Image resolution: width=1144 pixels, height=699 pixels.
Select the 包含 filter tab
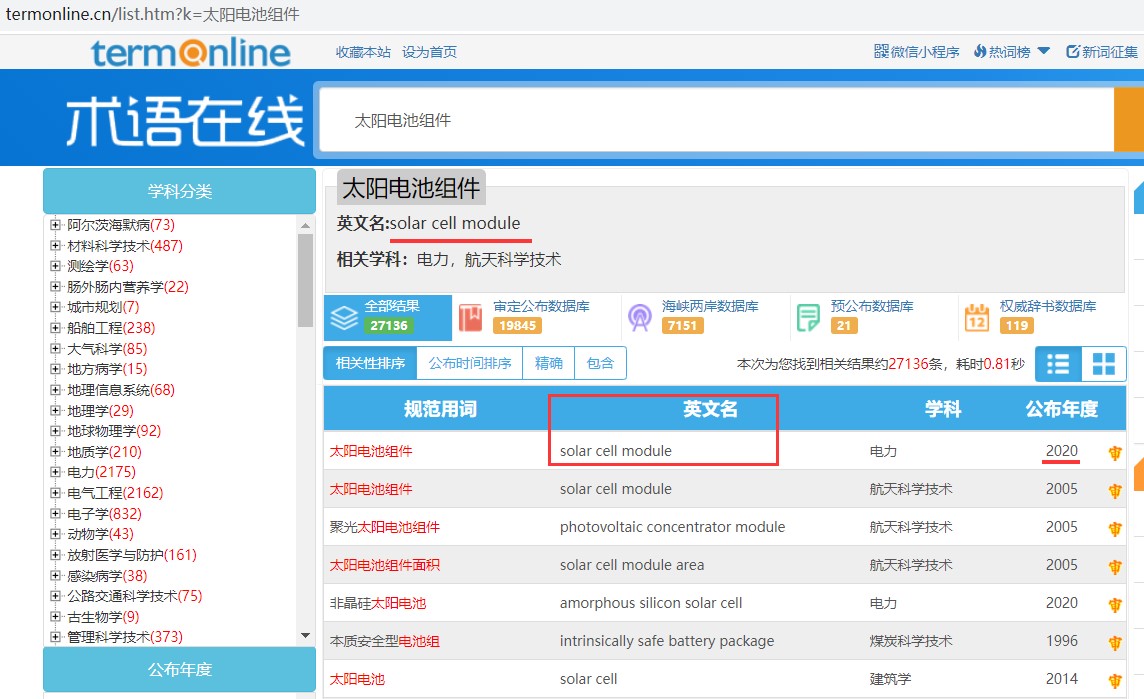tap(600, 364)
